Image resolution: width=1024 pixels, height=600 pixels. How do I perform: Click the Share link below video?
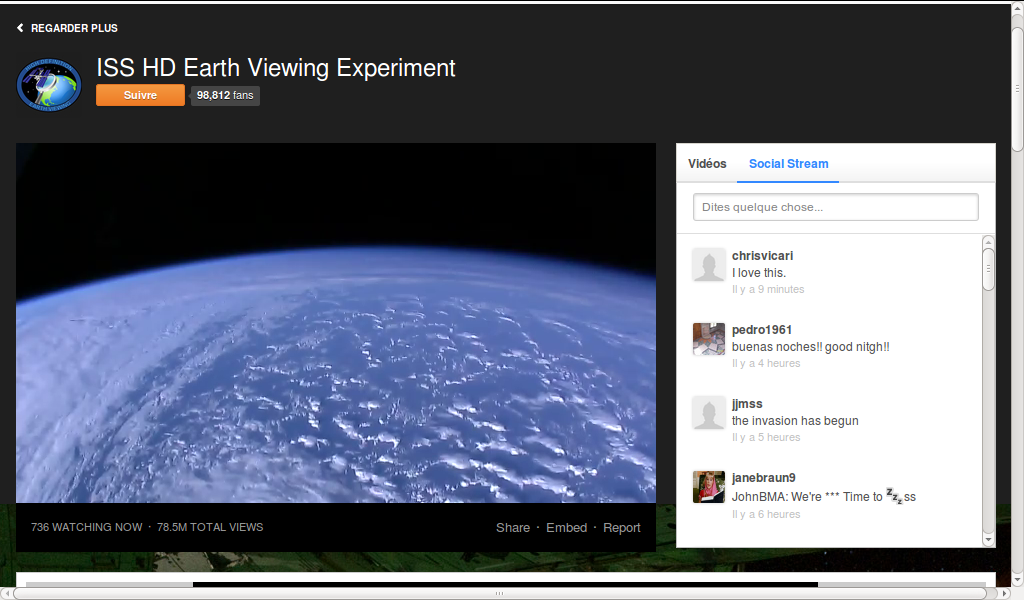click(513, 527)
